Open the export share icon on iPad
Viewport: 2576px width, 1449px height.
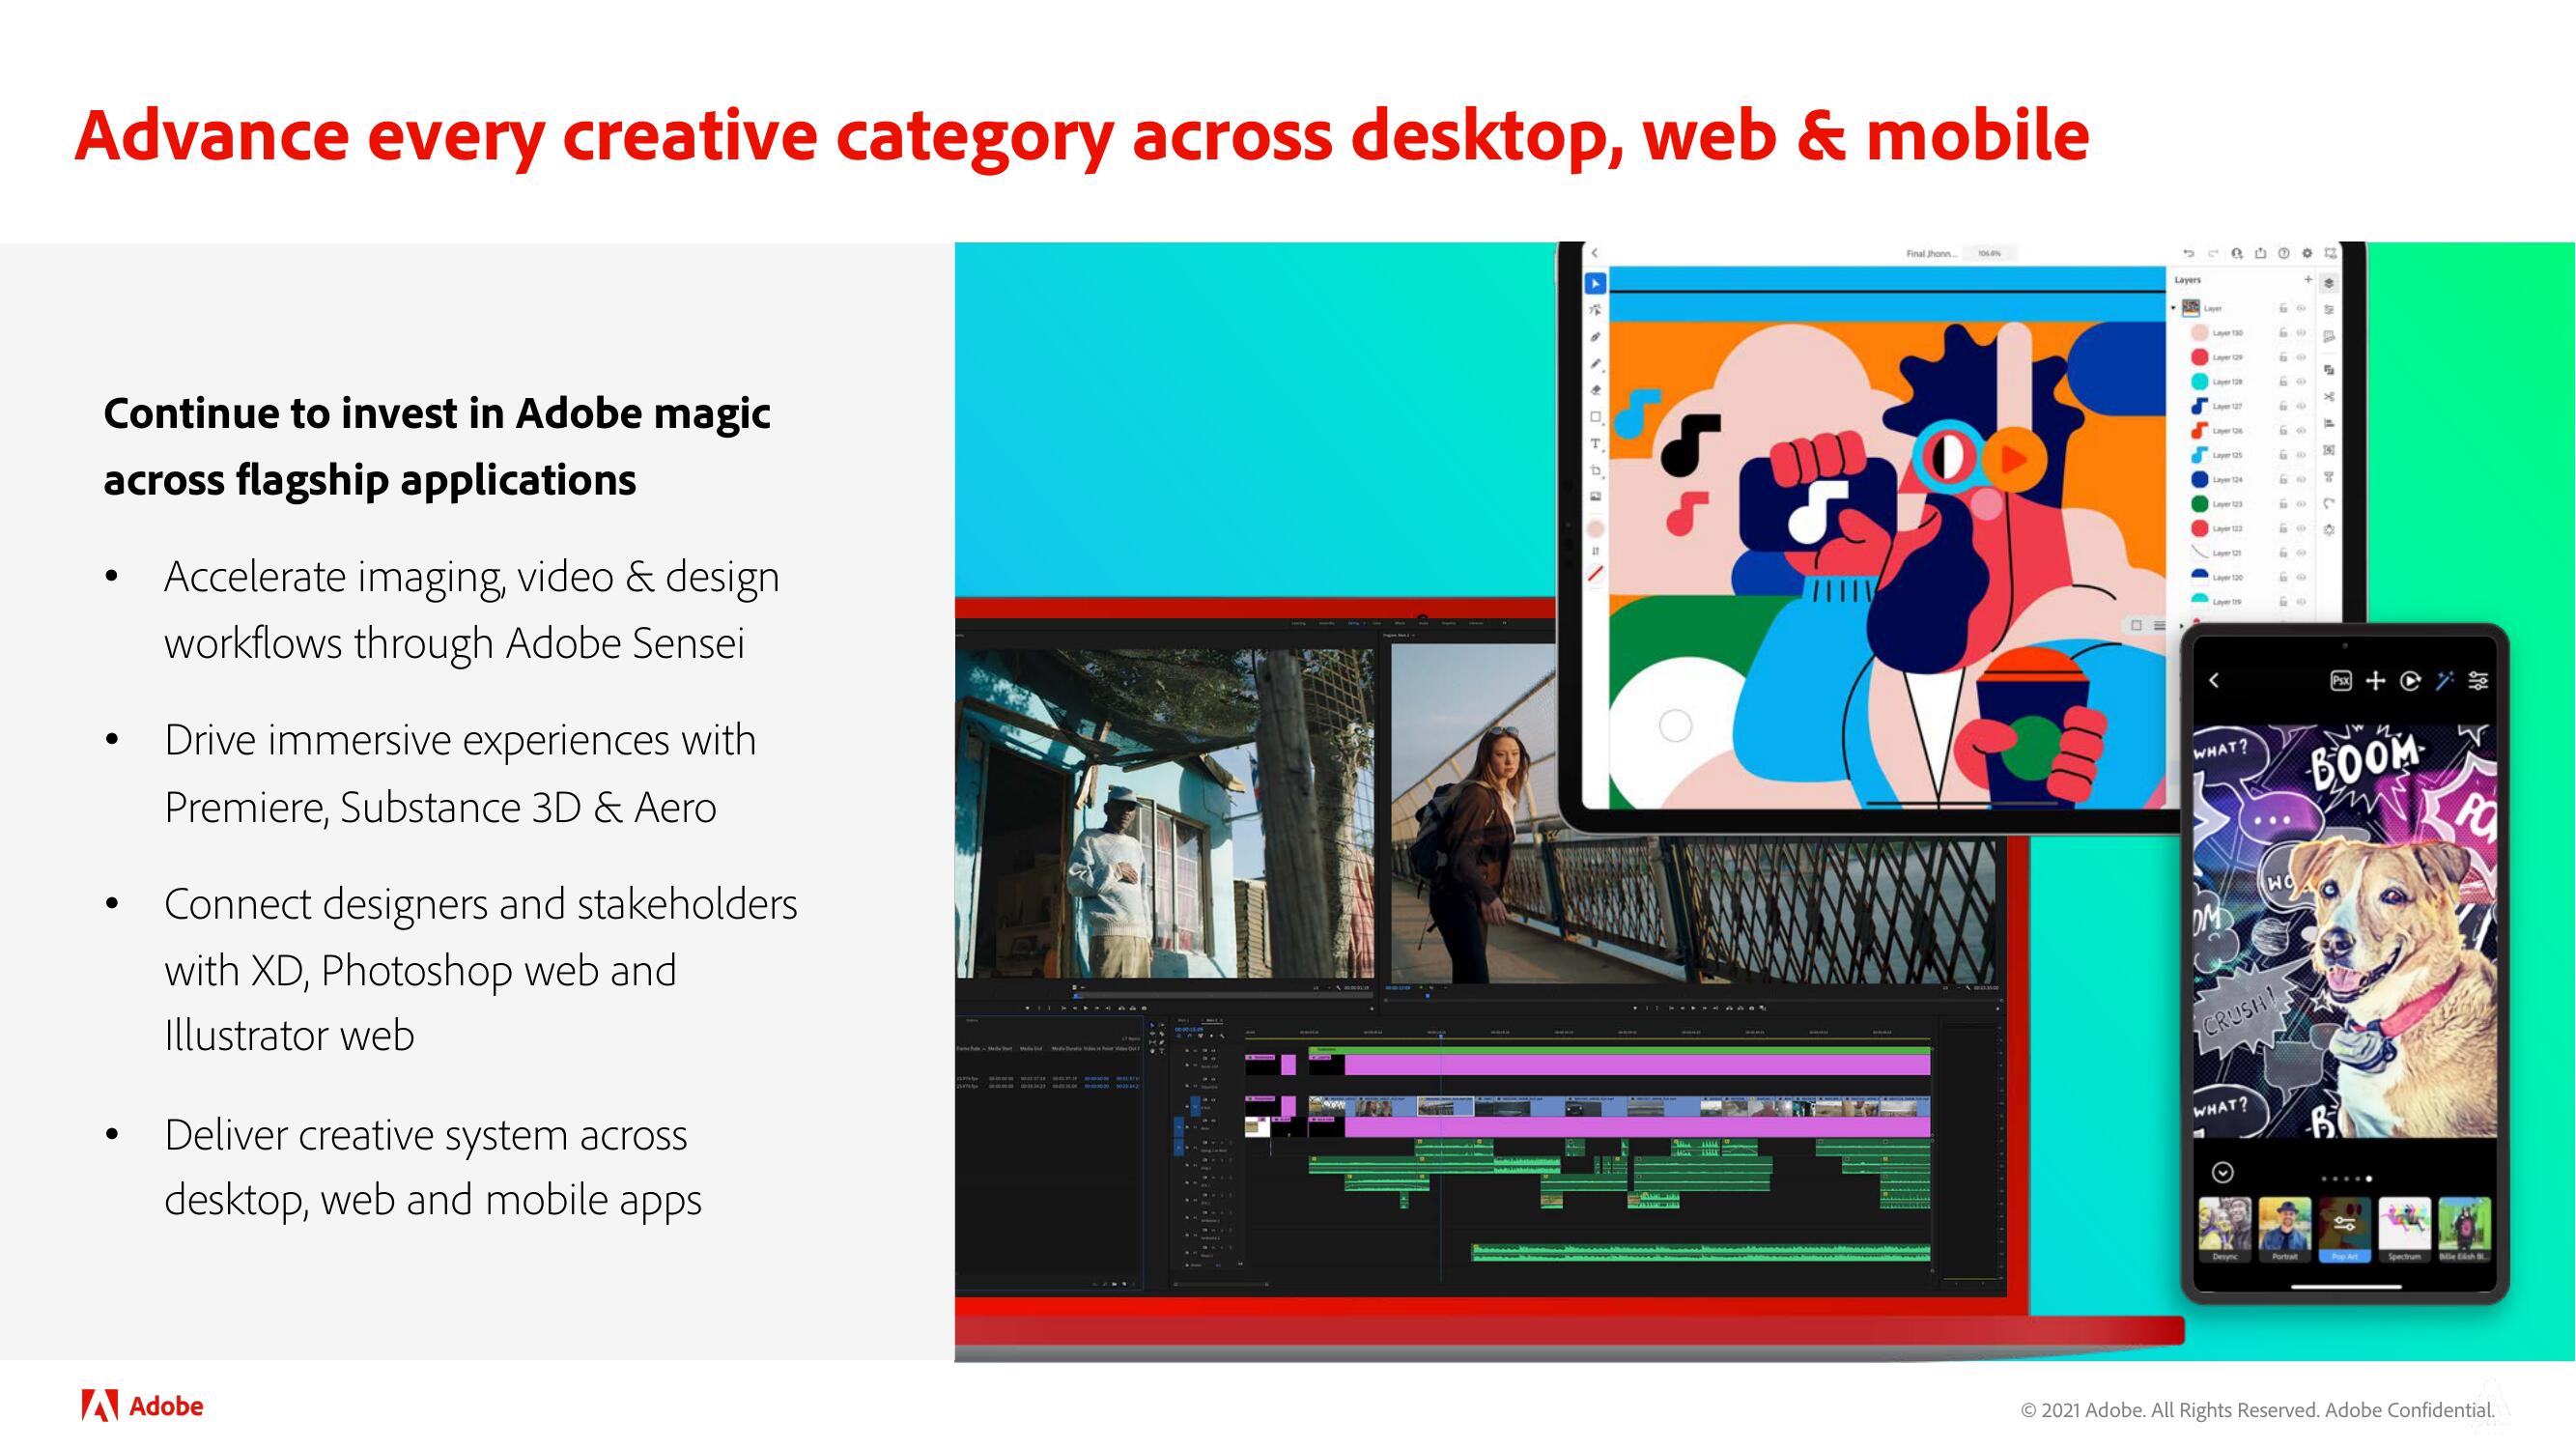[x=2260, y=254]
